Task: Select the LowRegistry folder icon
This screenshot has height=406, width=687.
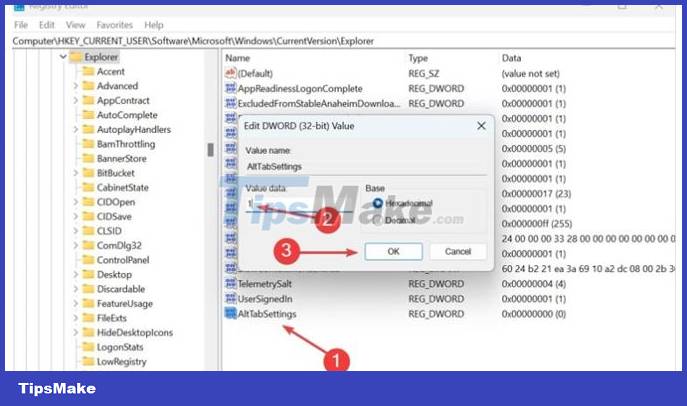Action: pos(89,361)
